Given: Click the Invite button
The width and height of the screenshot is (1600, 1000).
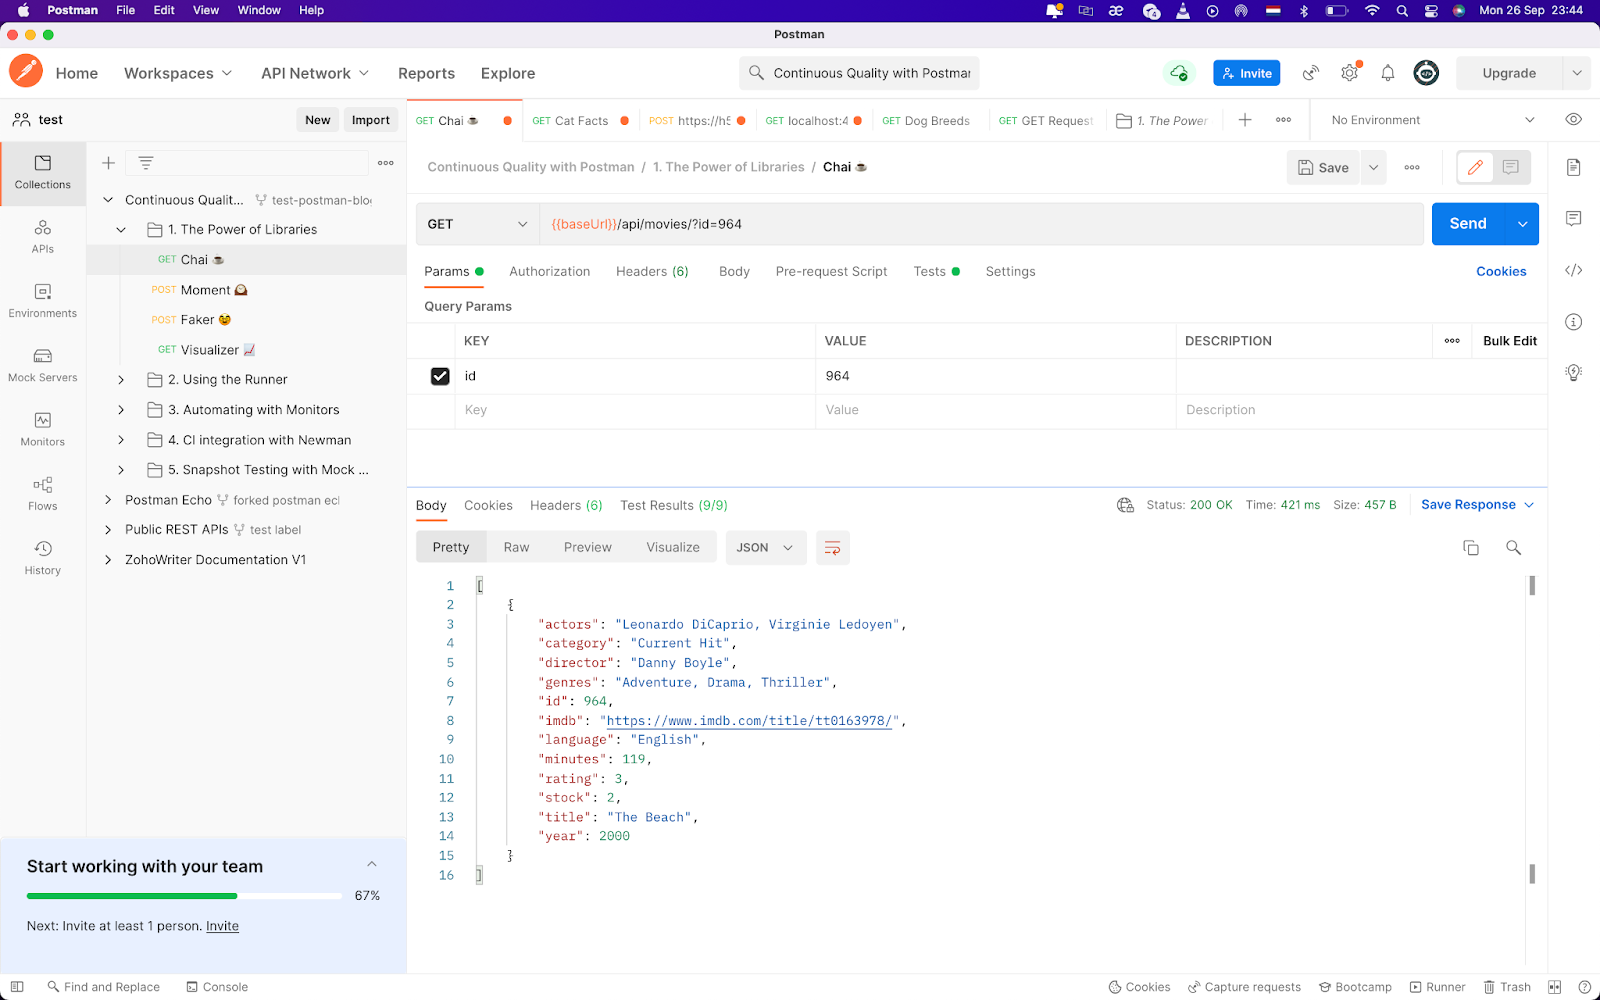Looking at the screenshot, I should click(x=1247, y=73).
